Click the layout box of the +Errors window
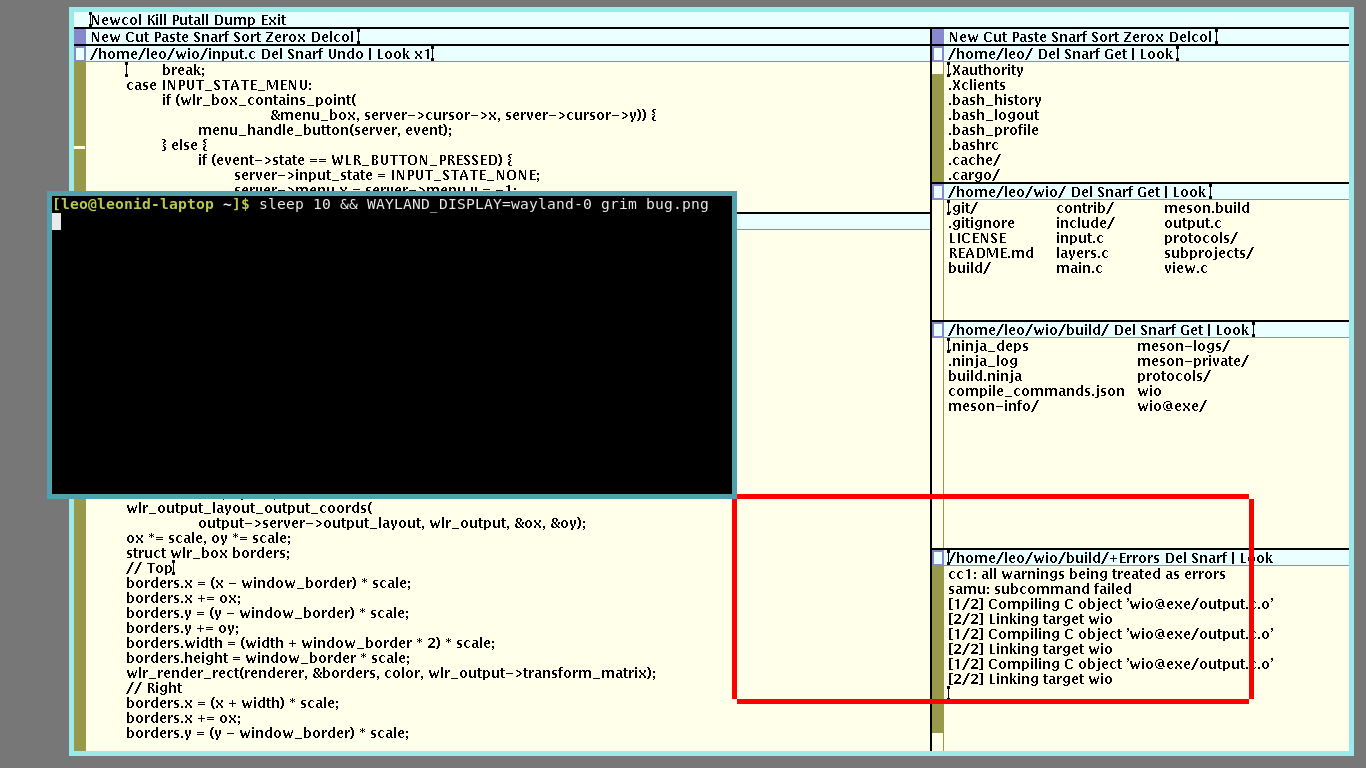Viewport: 1366px width, 768px height. [x=937, y=558]
